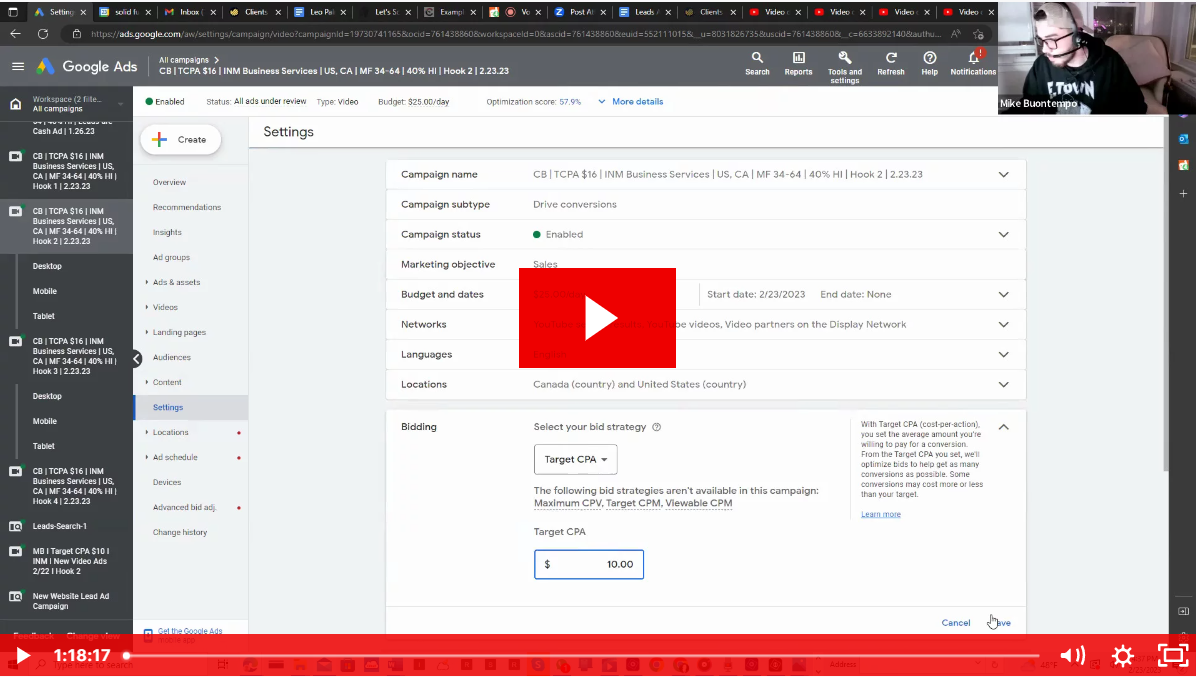Click the Target CPA amount input field
The image size is (1196, 677).
click(x=589, y=564)
